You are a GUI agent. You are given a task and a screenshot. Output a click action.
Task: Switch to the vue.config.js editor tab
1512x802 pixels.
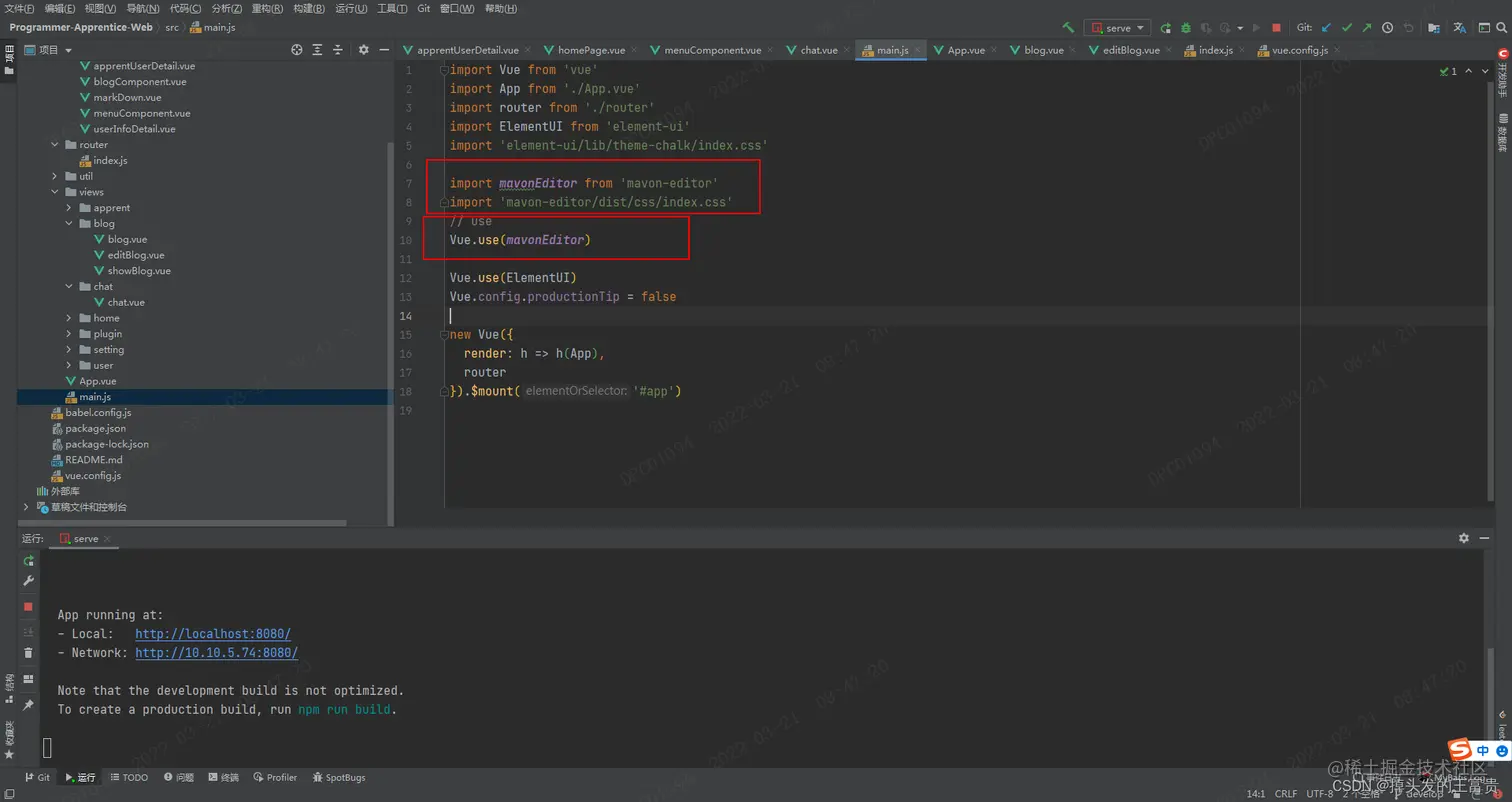(x=1300, y=50)
